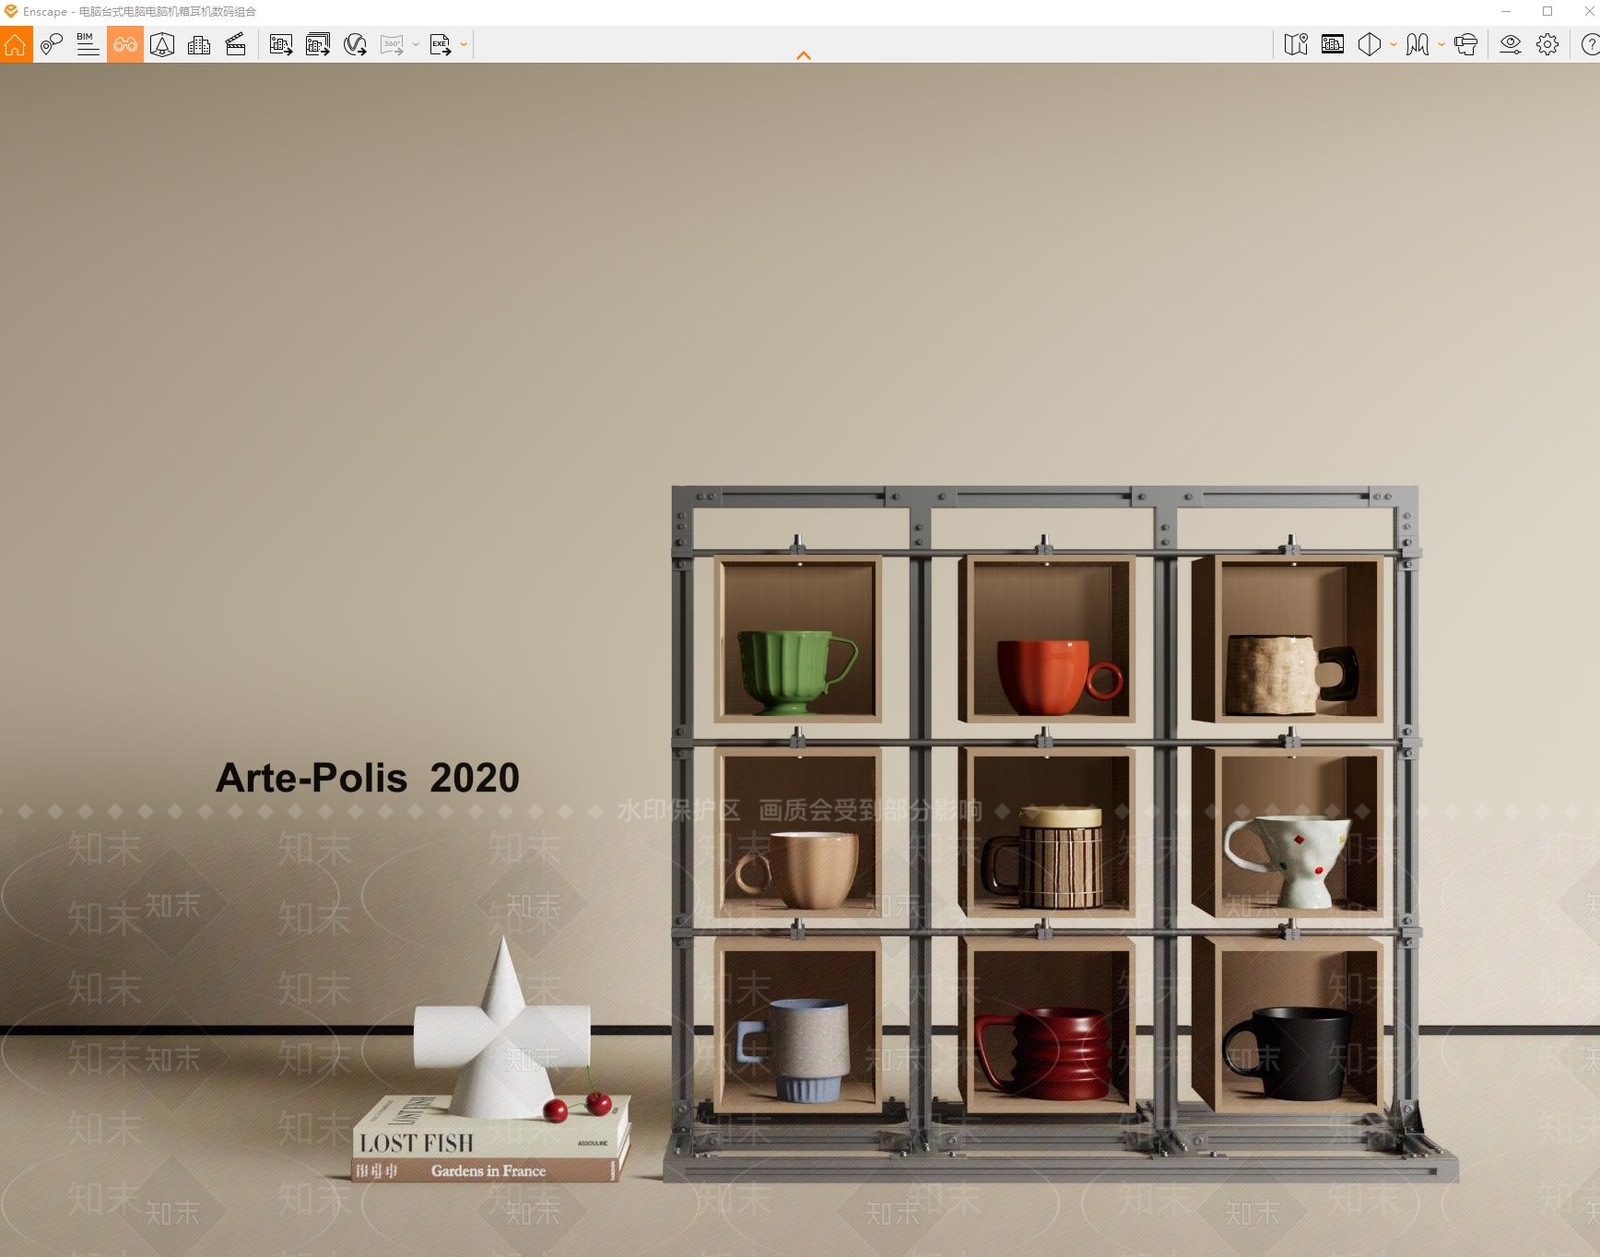Close the Enscape window
This screenshot has height=1257, width=1600.
[1588, 12]
